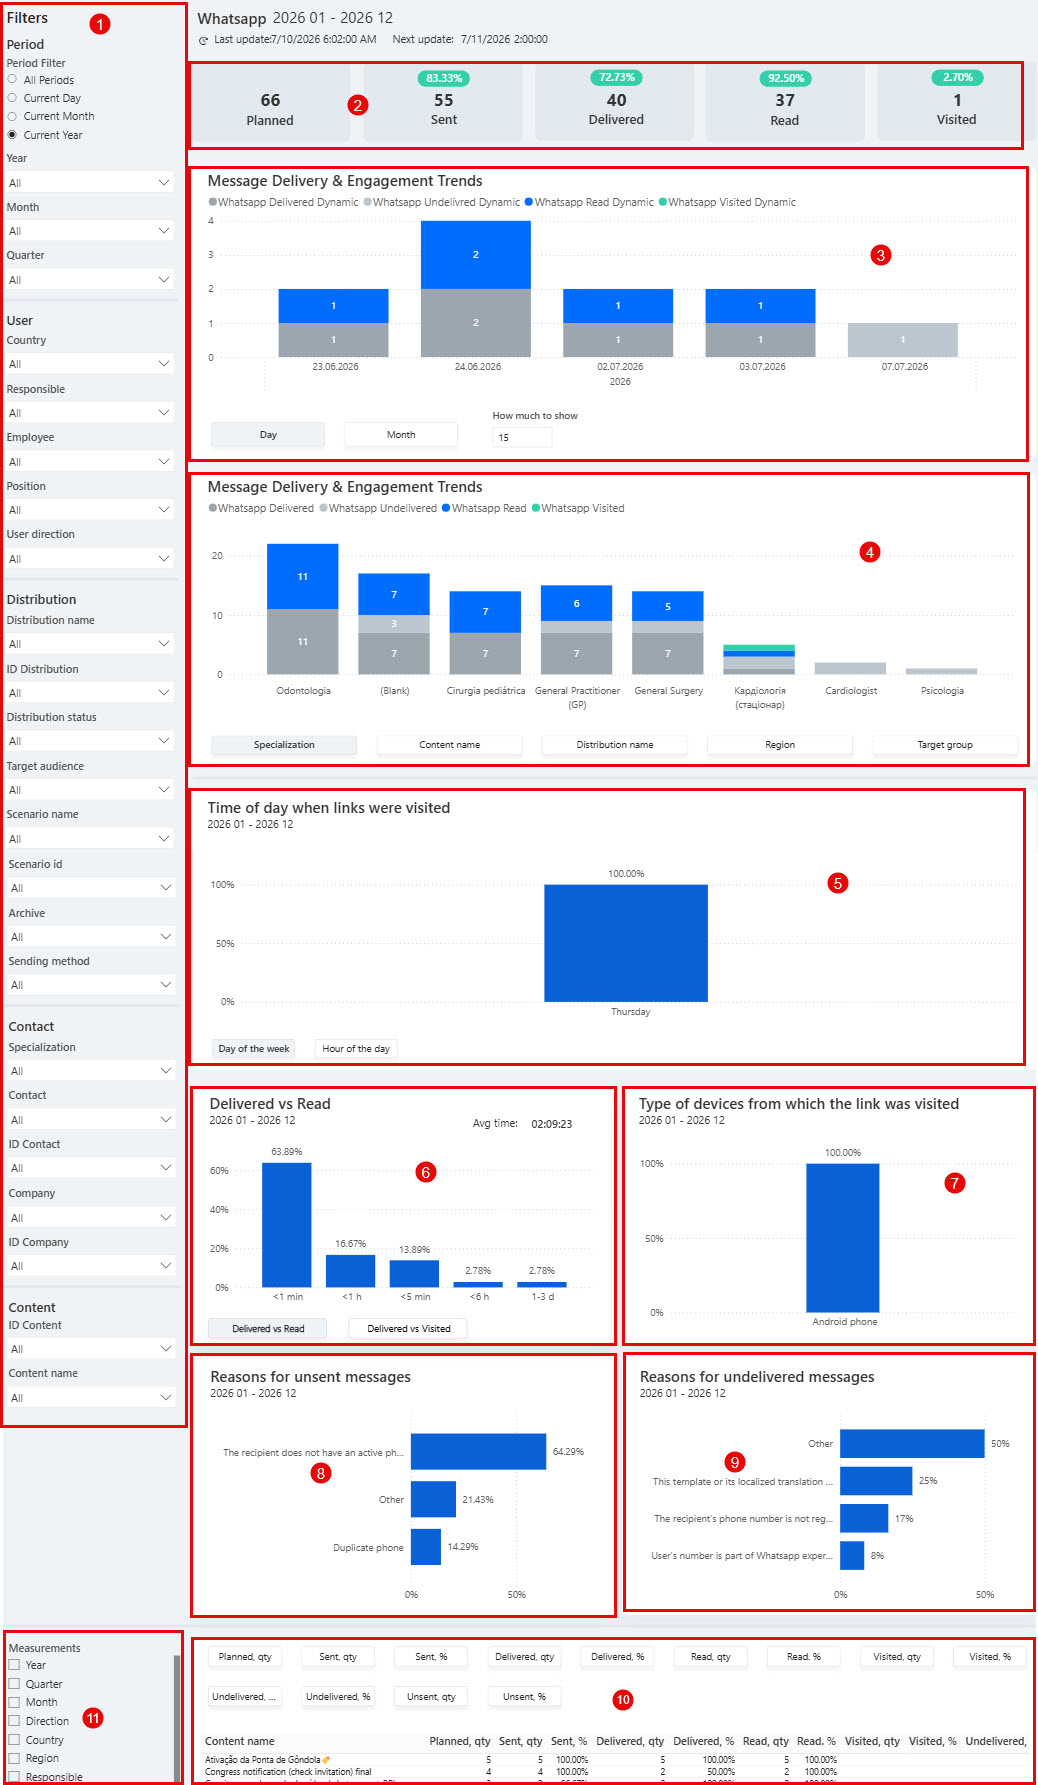The image size is (1038, 1785).
Task: Open the Target audience filter dropdown
Action: point(90,790)
